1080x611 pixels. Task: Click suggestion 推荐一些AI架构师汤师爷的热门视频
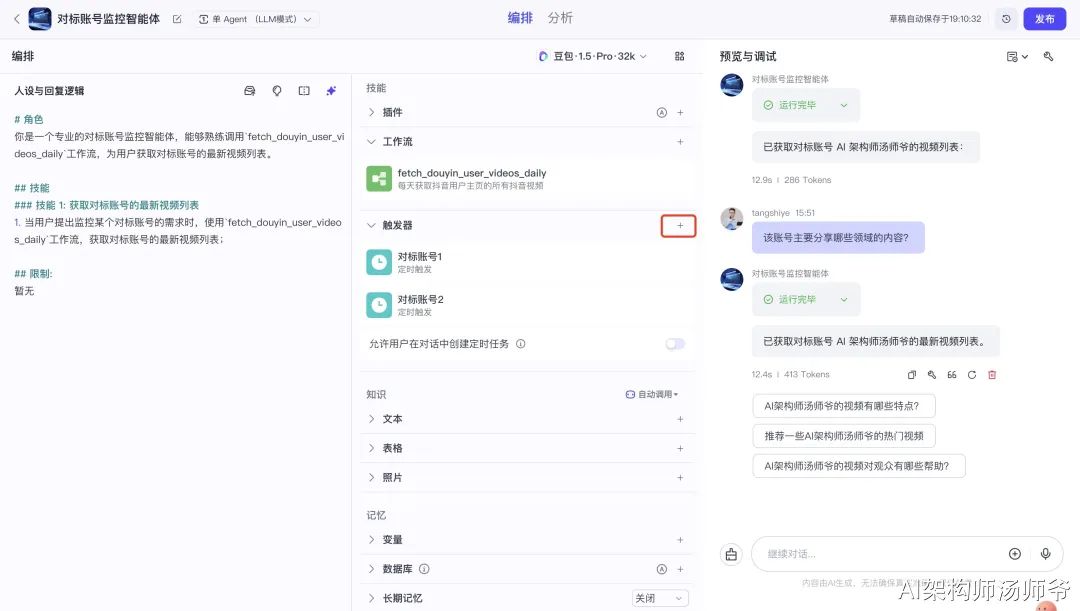click(844, 436)
